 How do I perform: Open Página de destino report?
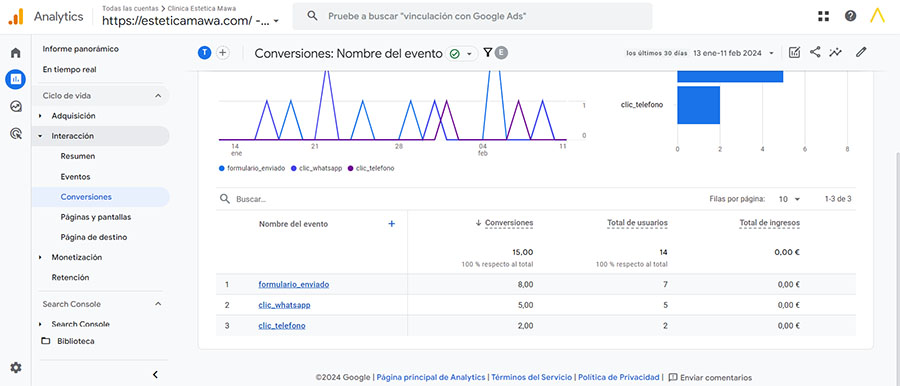point(94,237)
